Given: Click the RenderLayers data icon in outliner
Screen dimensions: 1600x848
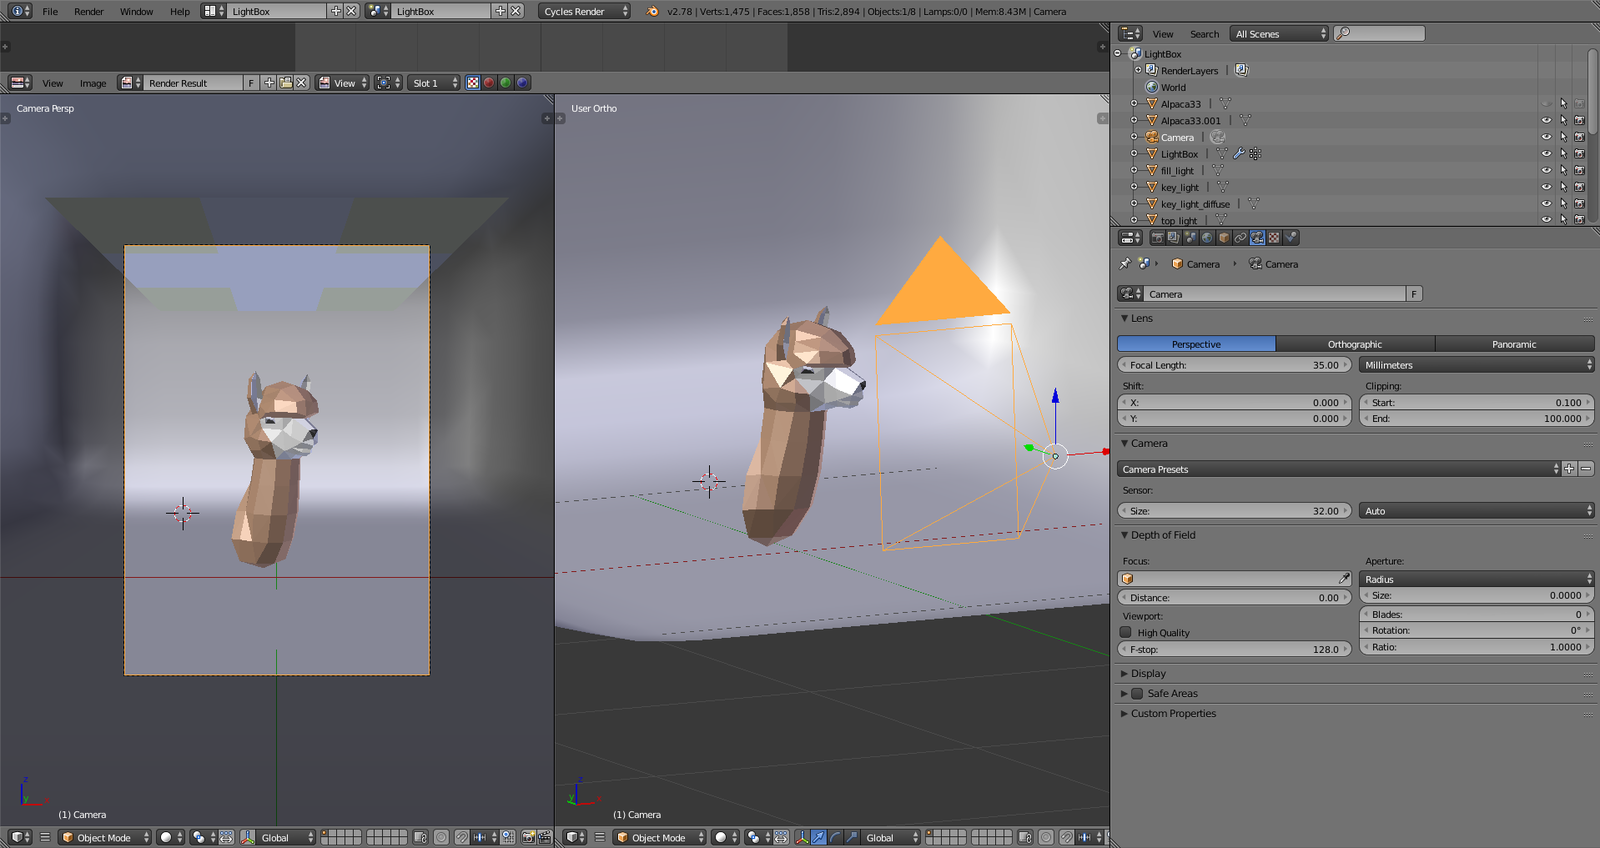Looking at the screenshot, I should click(1241, 70).
